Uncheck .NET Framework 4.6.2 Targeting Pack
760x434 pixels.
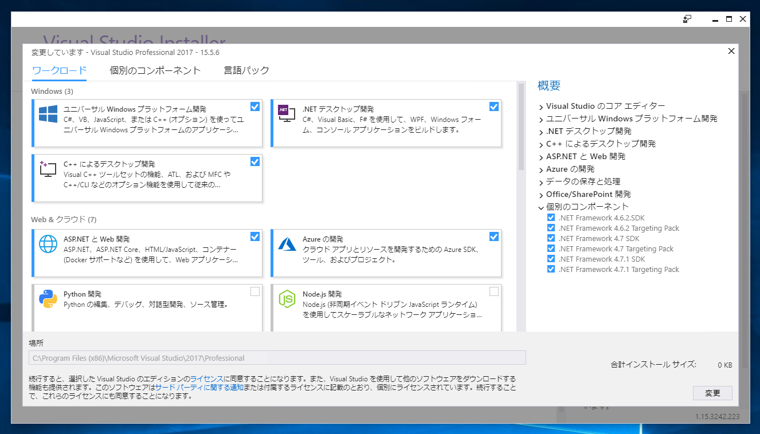coord(551,228)
